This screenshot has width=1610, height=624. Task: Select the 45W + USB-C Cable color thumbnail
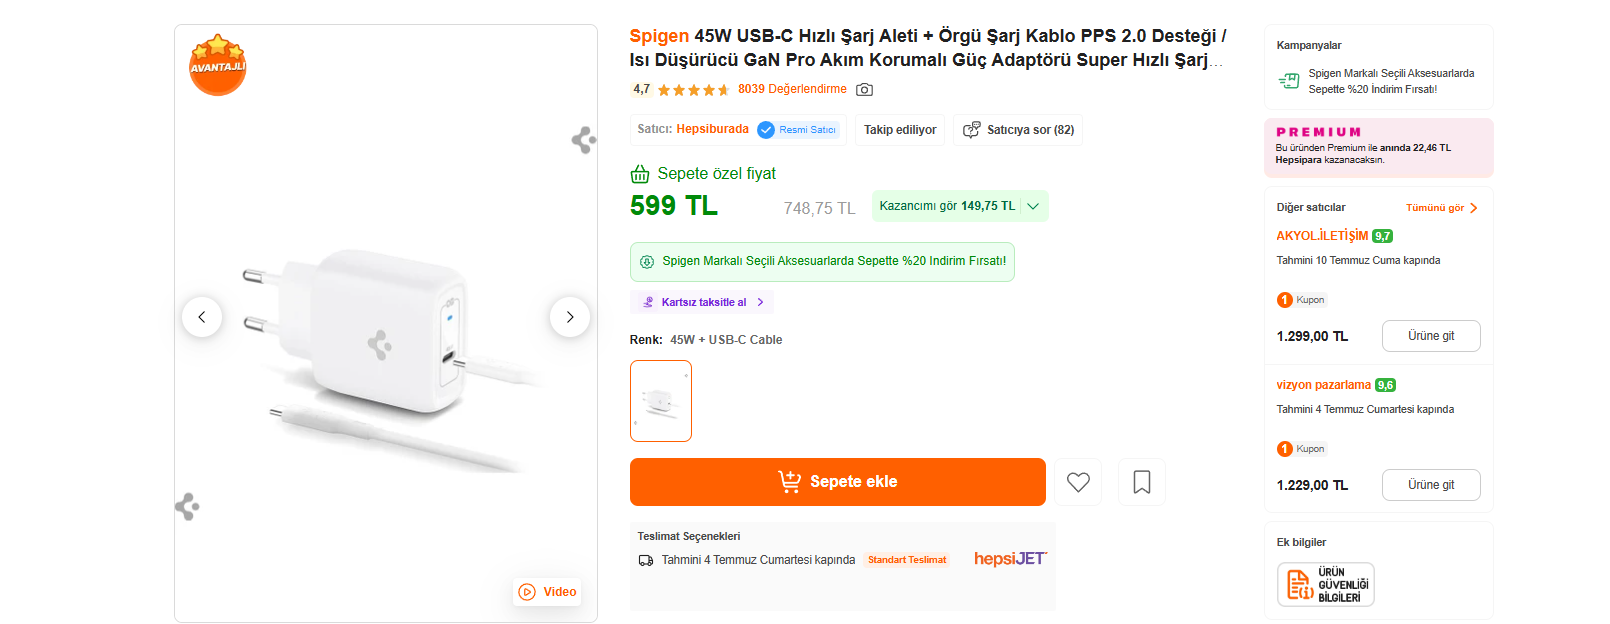(661, 401)
